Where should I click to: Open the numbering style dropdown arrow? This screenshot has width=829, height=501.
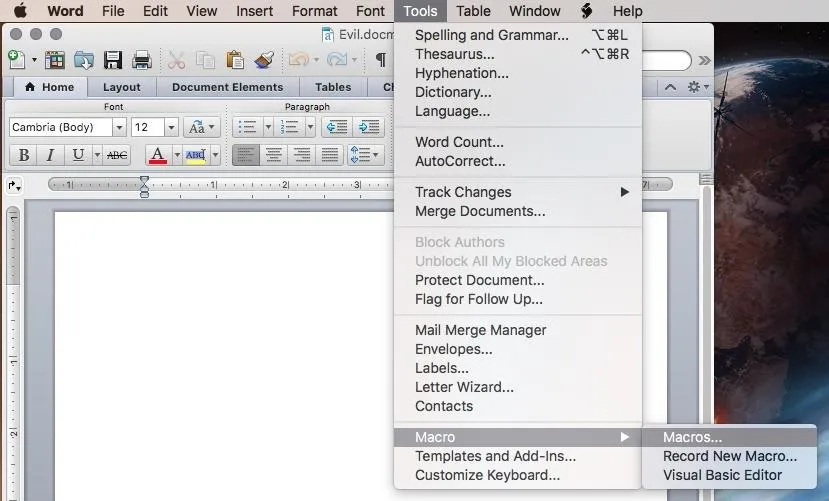310,127
